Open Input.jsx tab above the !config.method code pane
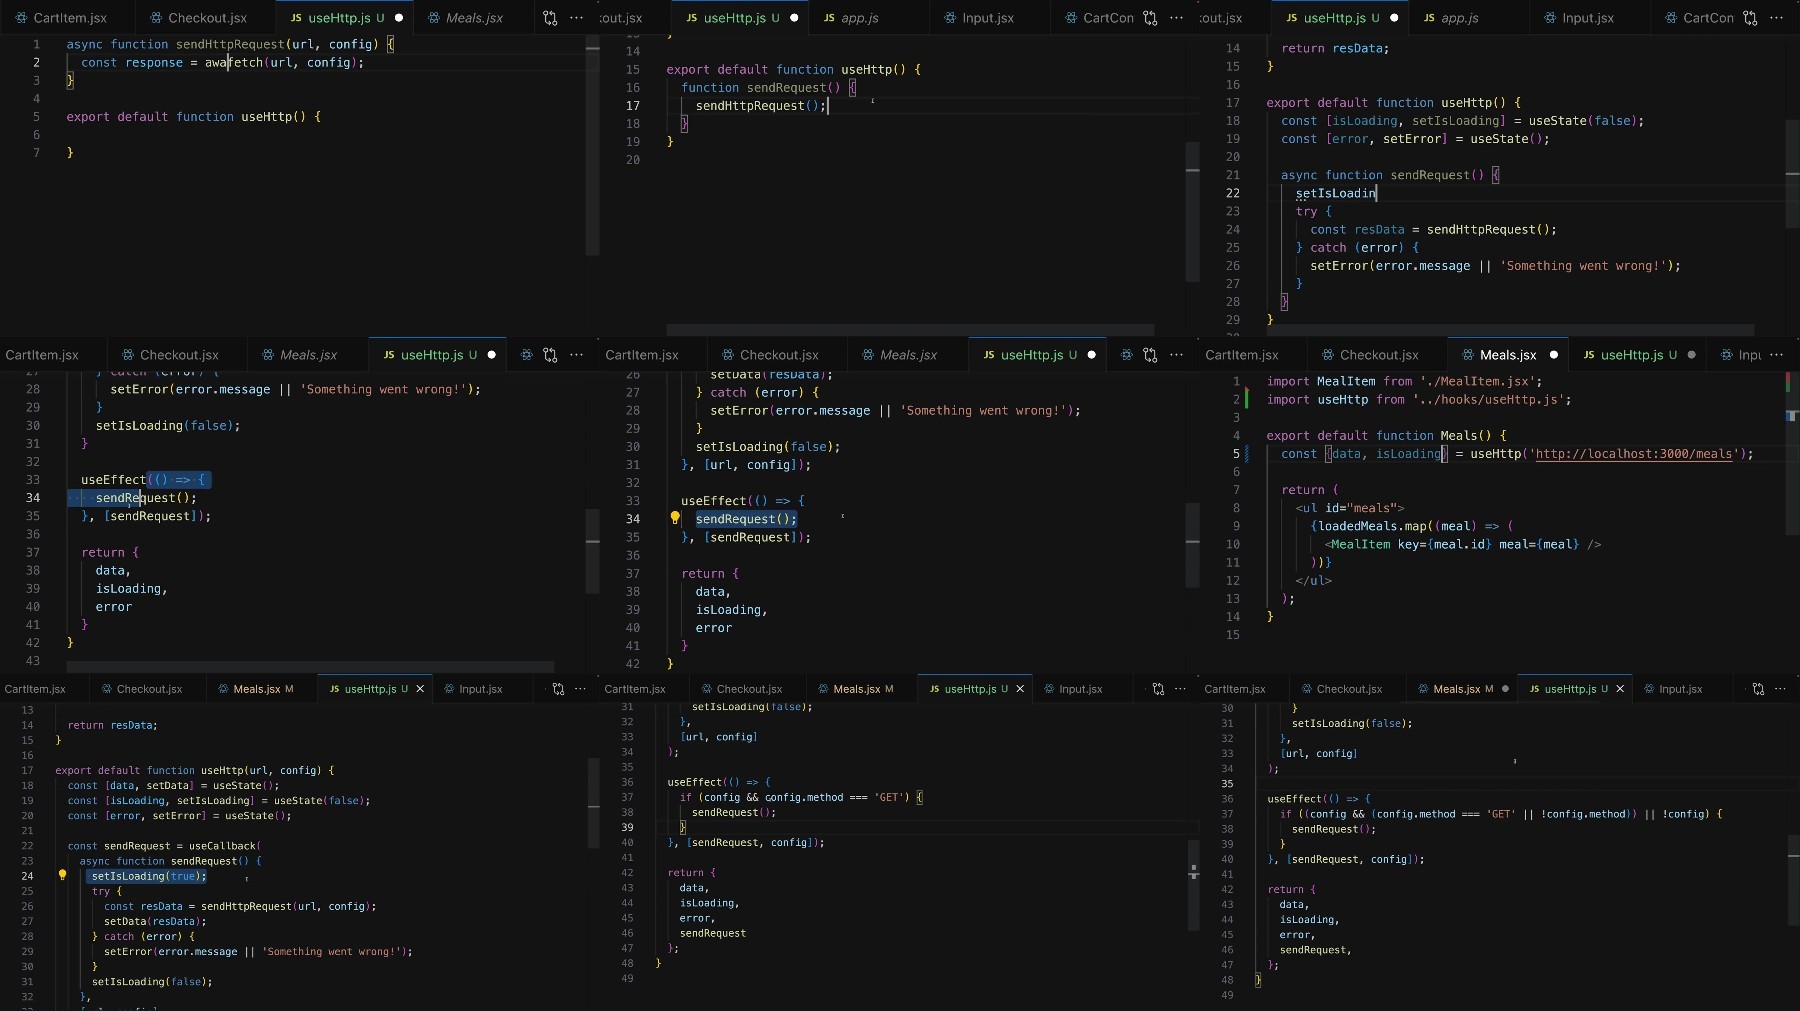1800x1011 pixels. pyautogui.click(x=1680, y=689)
